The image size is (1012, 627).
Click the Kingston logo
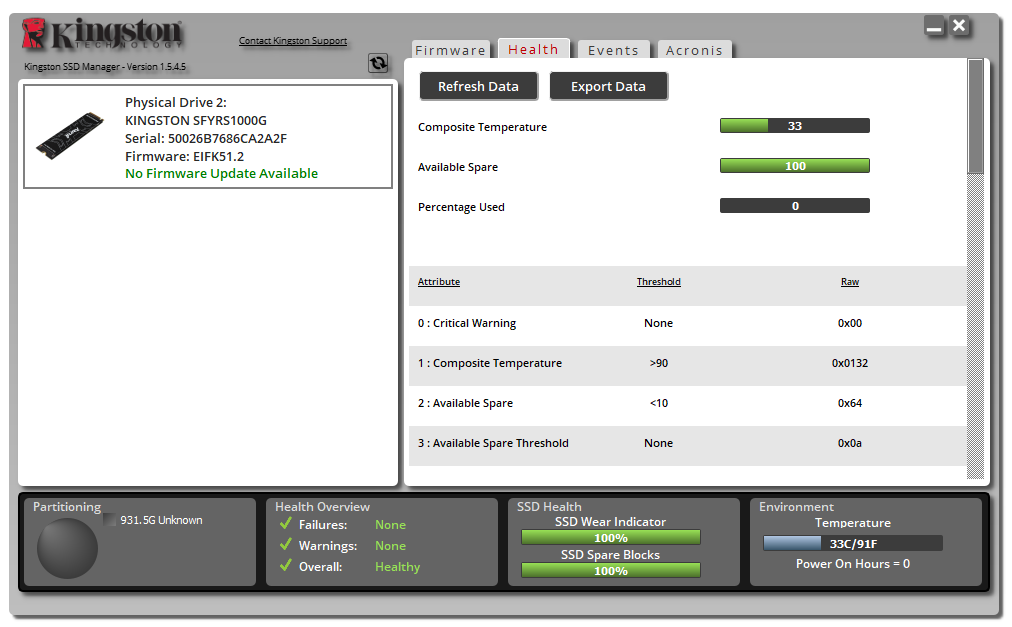coord(103,34)
